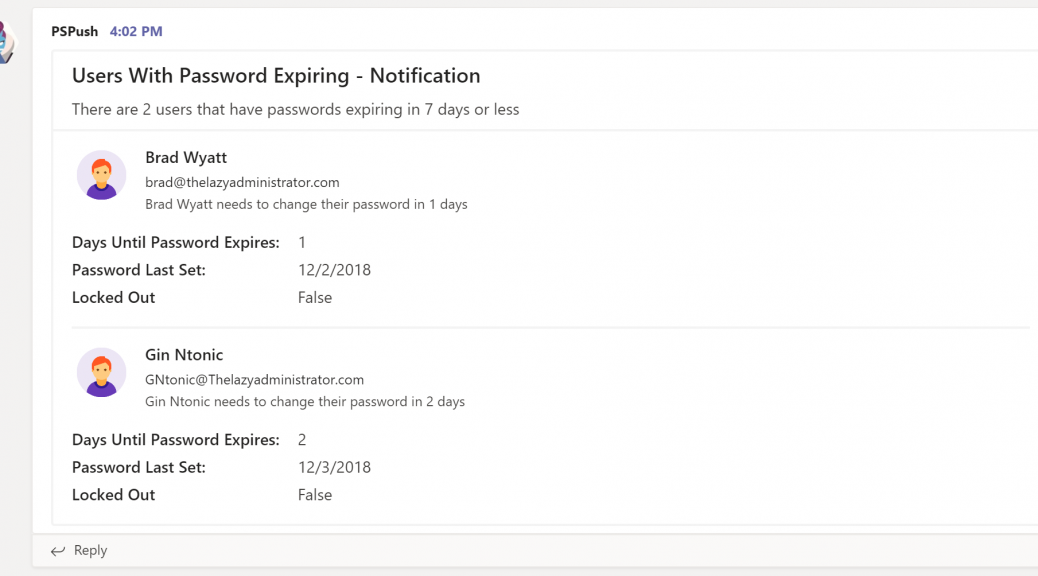Click the summary text about 2 users
The image size is (1038, 576).
[295, 109]
